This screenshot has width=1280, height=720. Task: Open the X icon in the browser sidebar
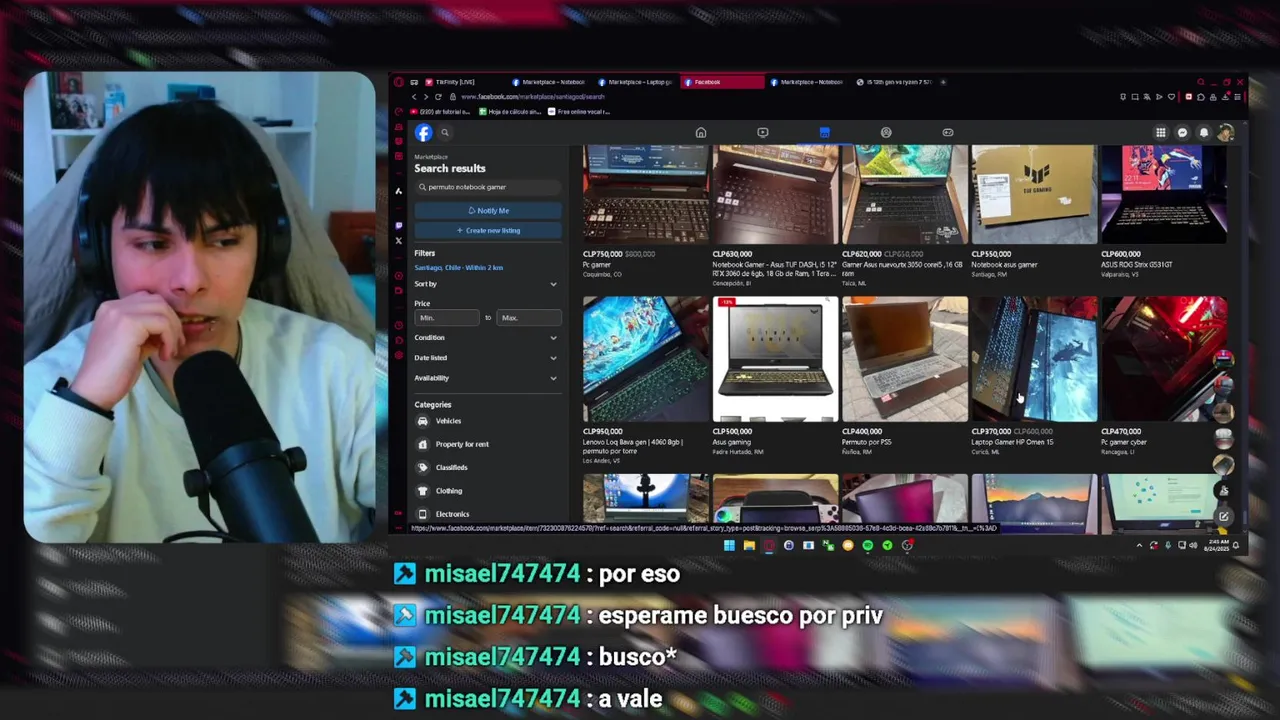[x=399, y=240]
